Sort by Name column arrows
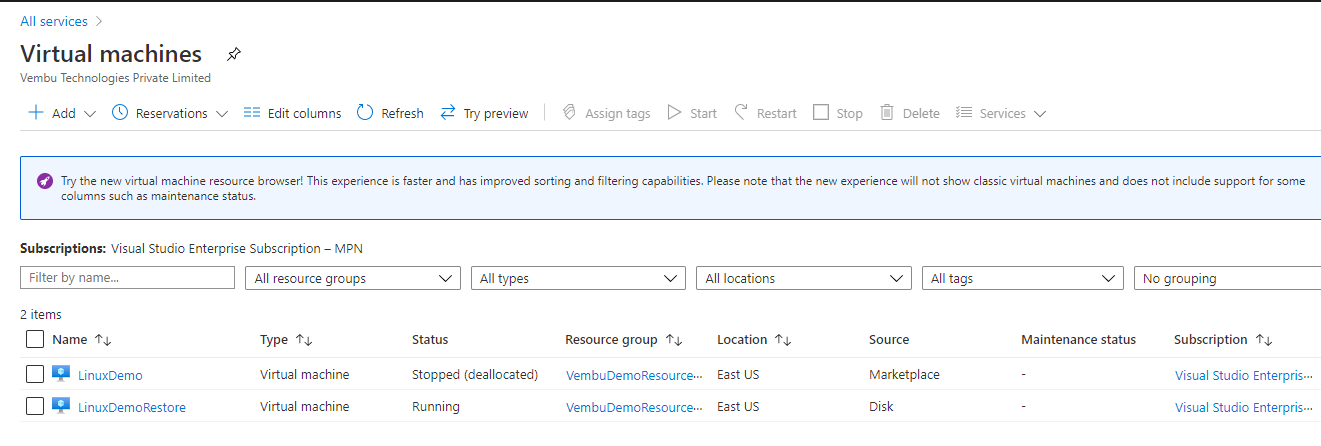The image size is (1321, 446). (102, 340)
